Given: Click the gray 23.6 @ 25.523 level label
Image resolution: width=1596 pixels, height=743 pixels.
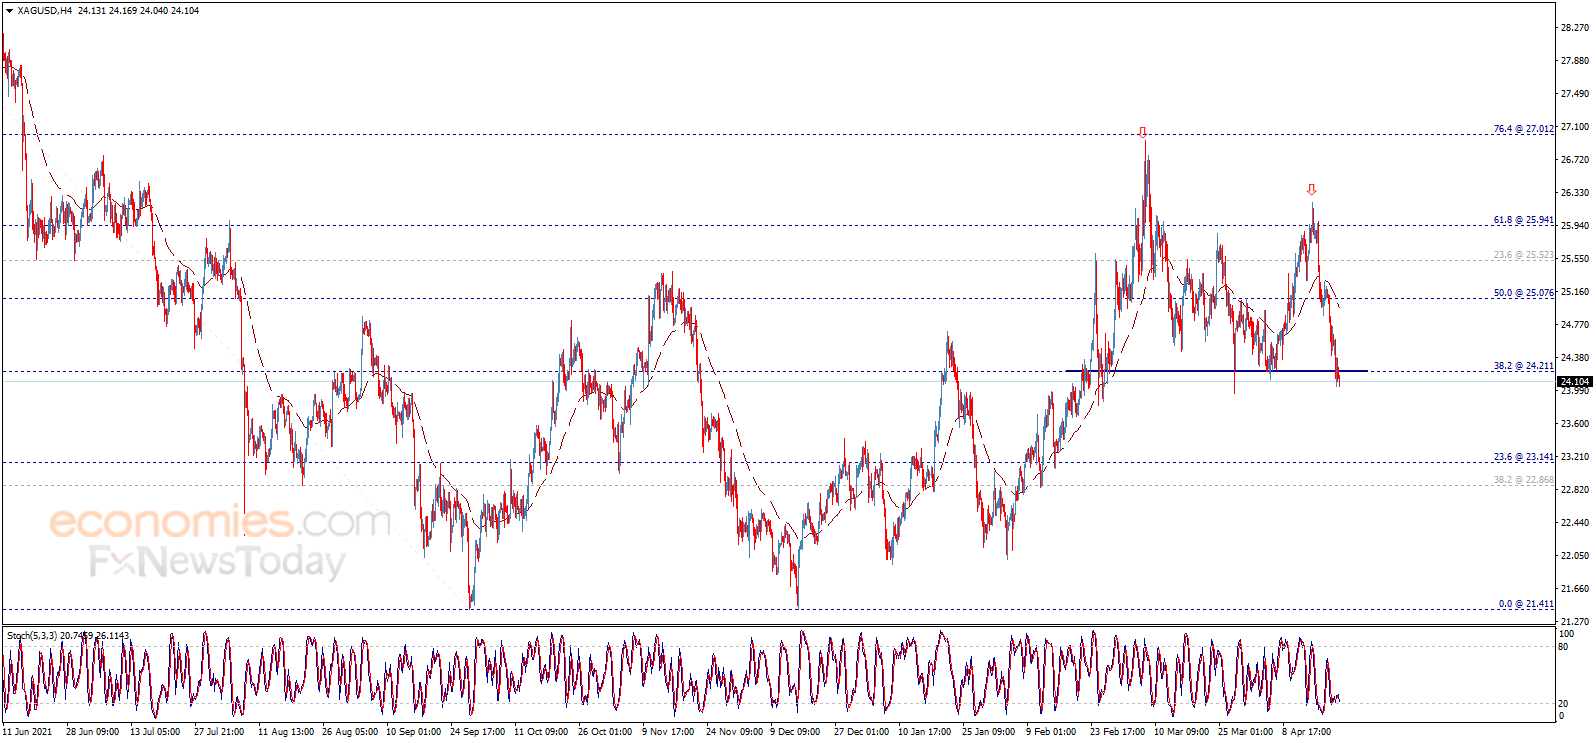Looking at the screenshot, I should pyautogui.click(x=1523, y=256).
